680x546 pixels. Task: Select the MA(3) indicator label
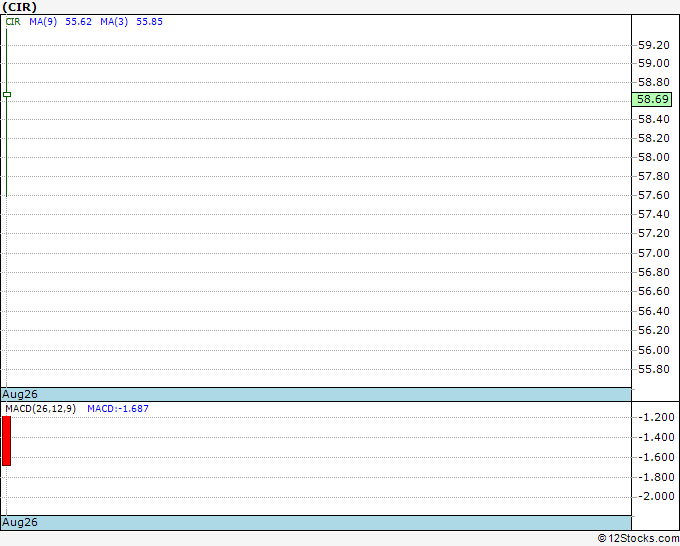pos(114,22)
